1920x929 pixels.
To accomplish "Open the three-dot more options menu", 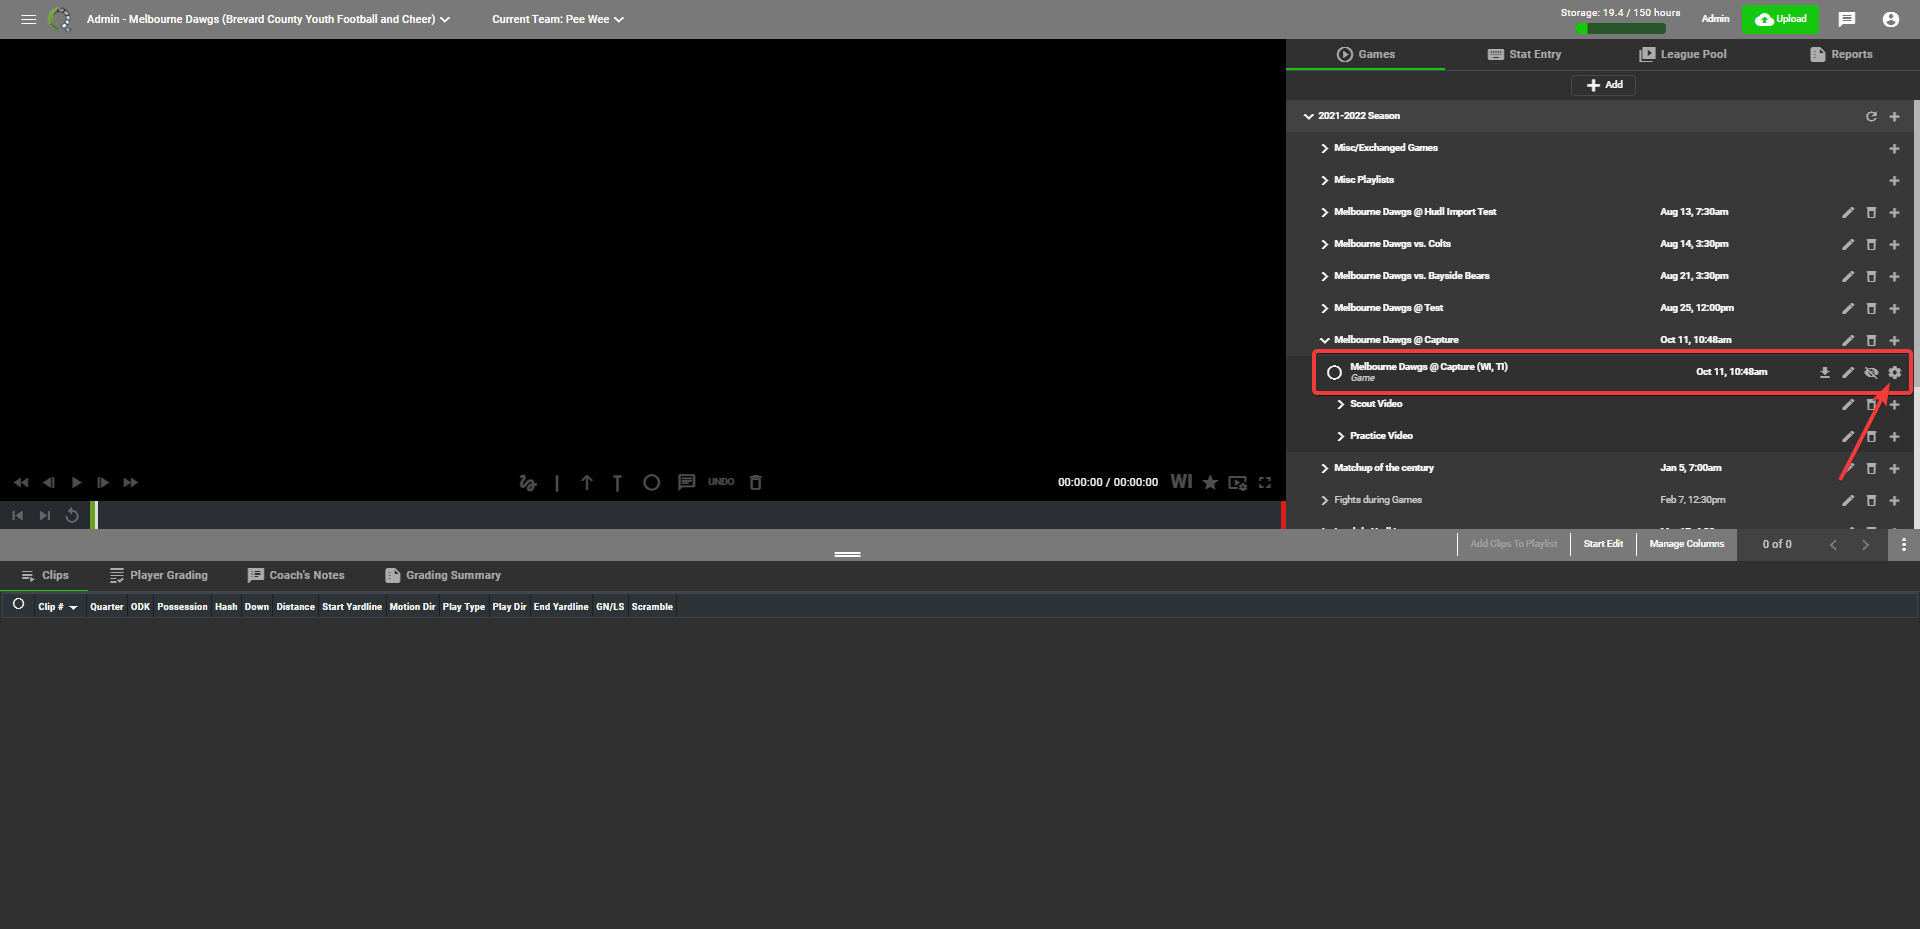I will [1903, 544].
